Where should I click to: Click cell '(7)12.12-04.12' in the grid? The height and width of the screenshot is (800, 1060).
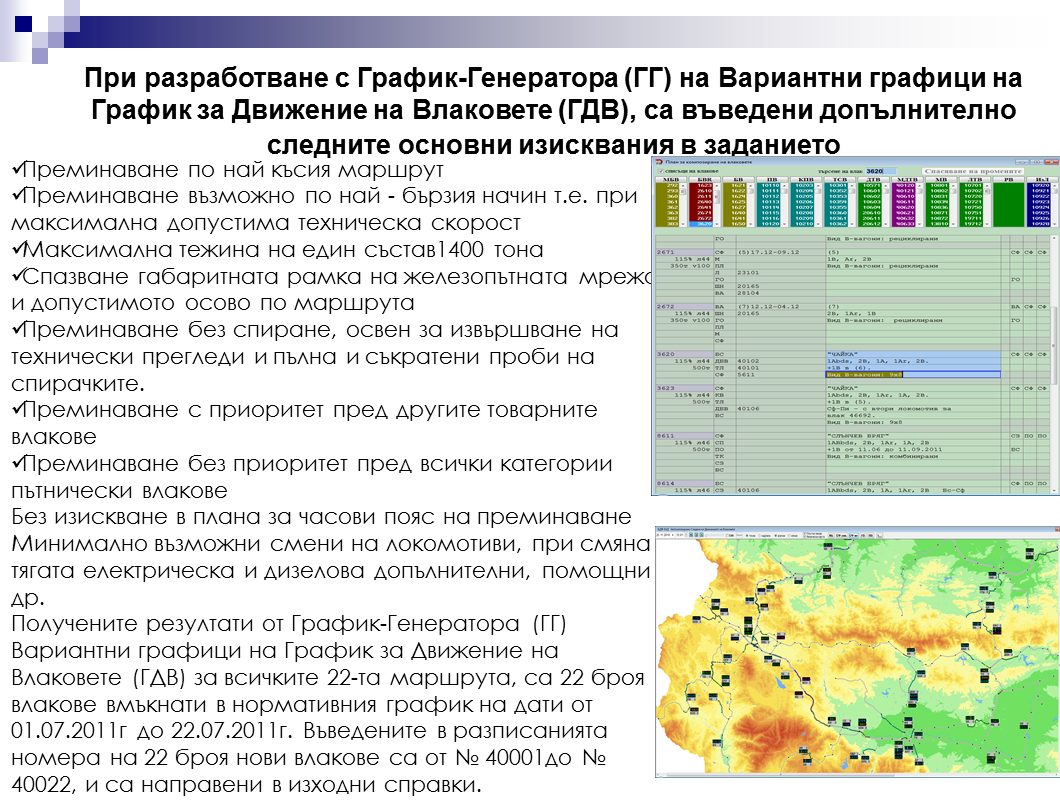click(780, 306)
